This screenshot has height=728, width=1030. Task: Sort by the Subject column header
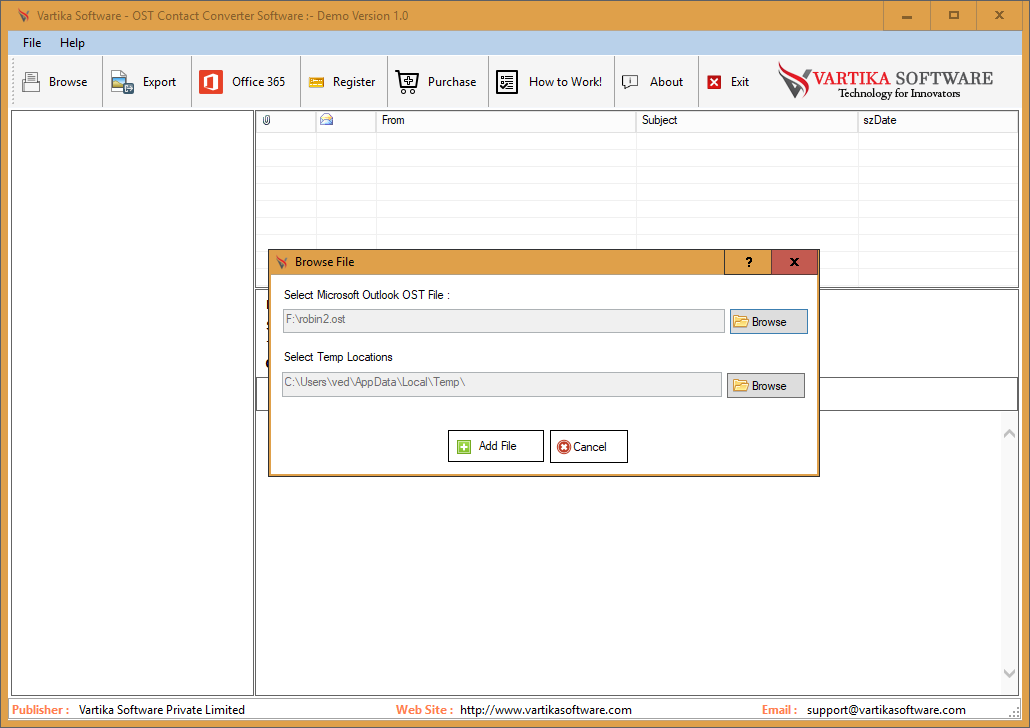pyautogui.click(x=747, y=120)
